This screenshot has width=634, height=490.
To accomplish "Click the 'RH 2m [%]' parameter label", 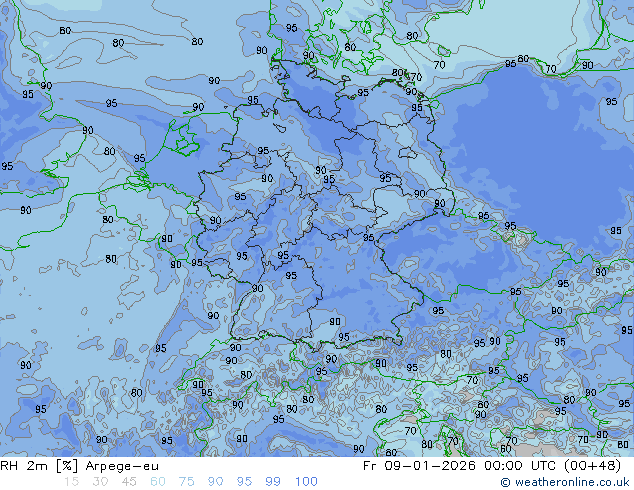I will click(39, 466).
